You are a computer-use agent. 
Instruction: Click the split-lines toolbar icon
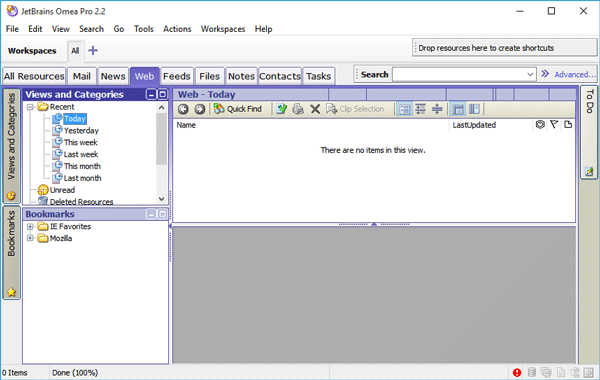pyautogui.click(x=437, y=109)
